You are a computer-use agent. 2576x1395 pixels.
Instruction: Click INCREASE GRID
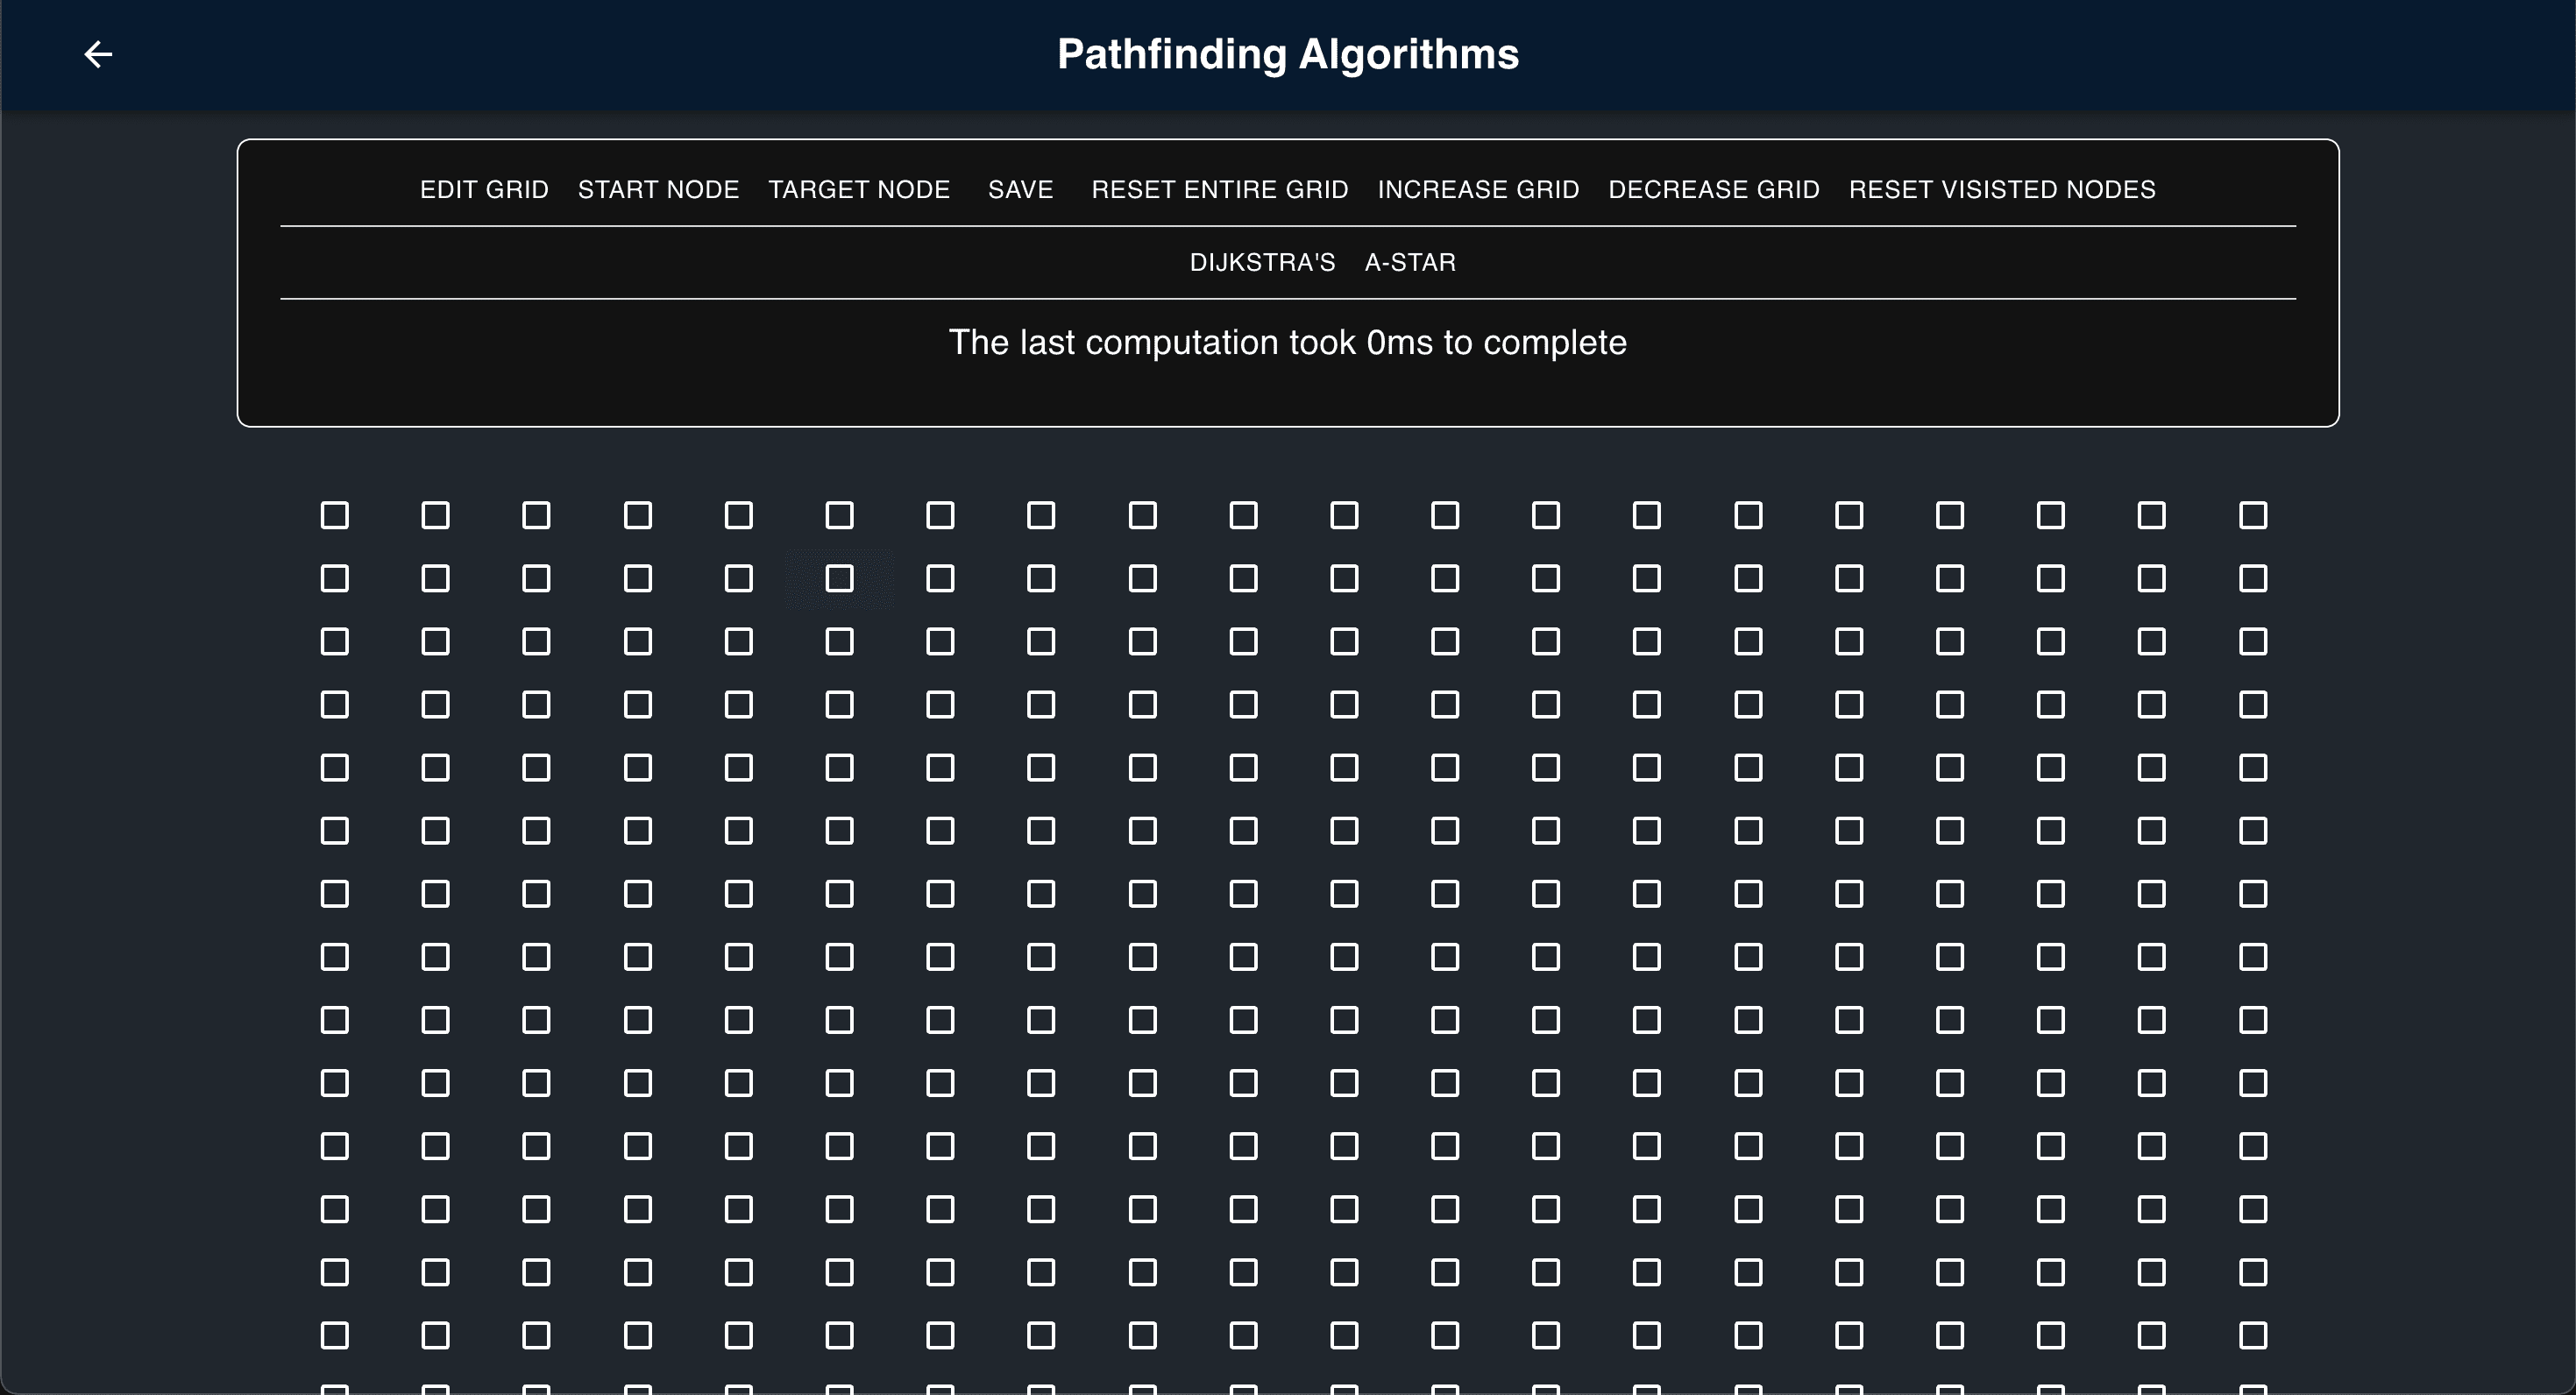pos(1478,190)
